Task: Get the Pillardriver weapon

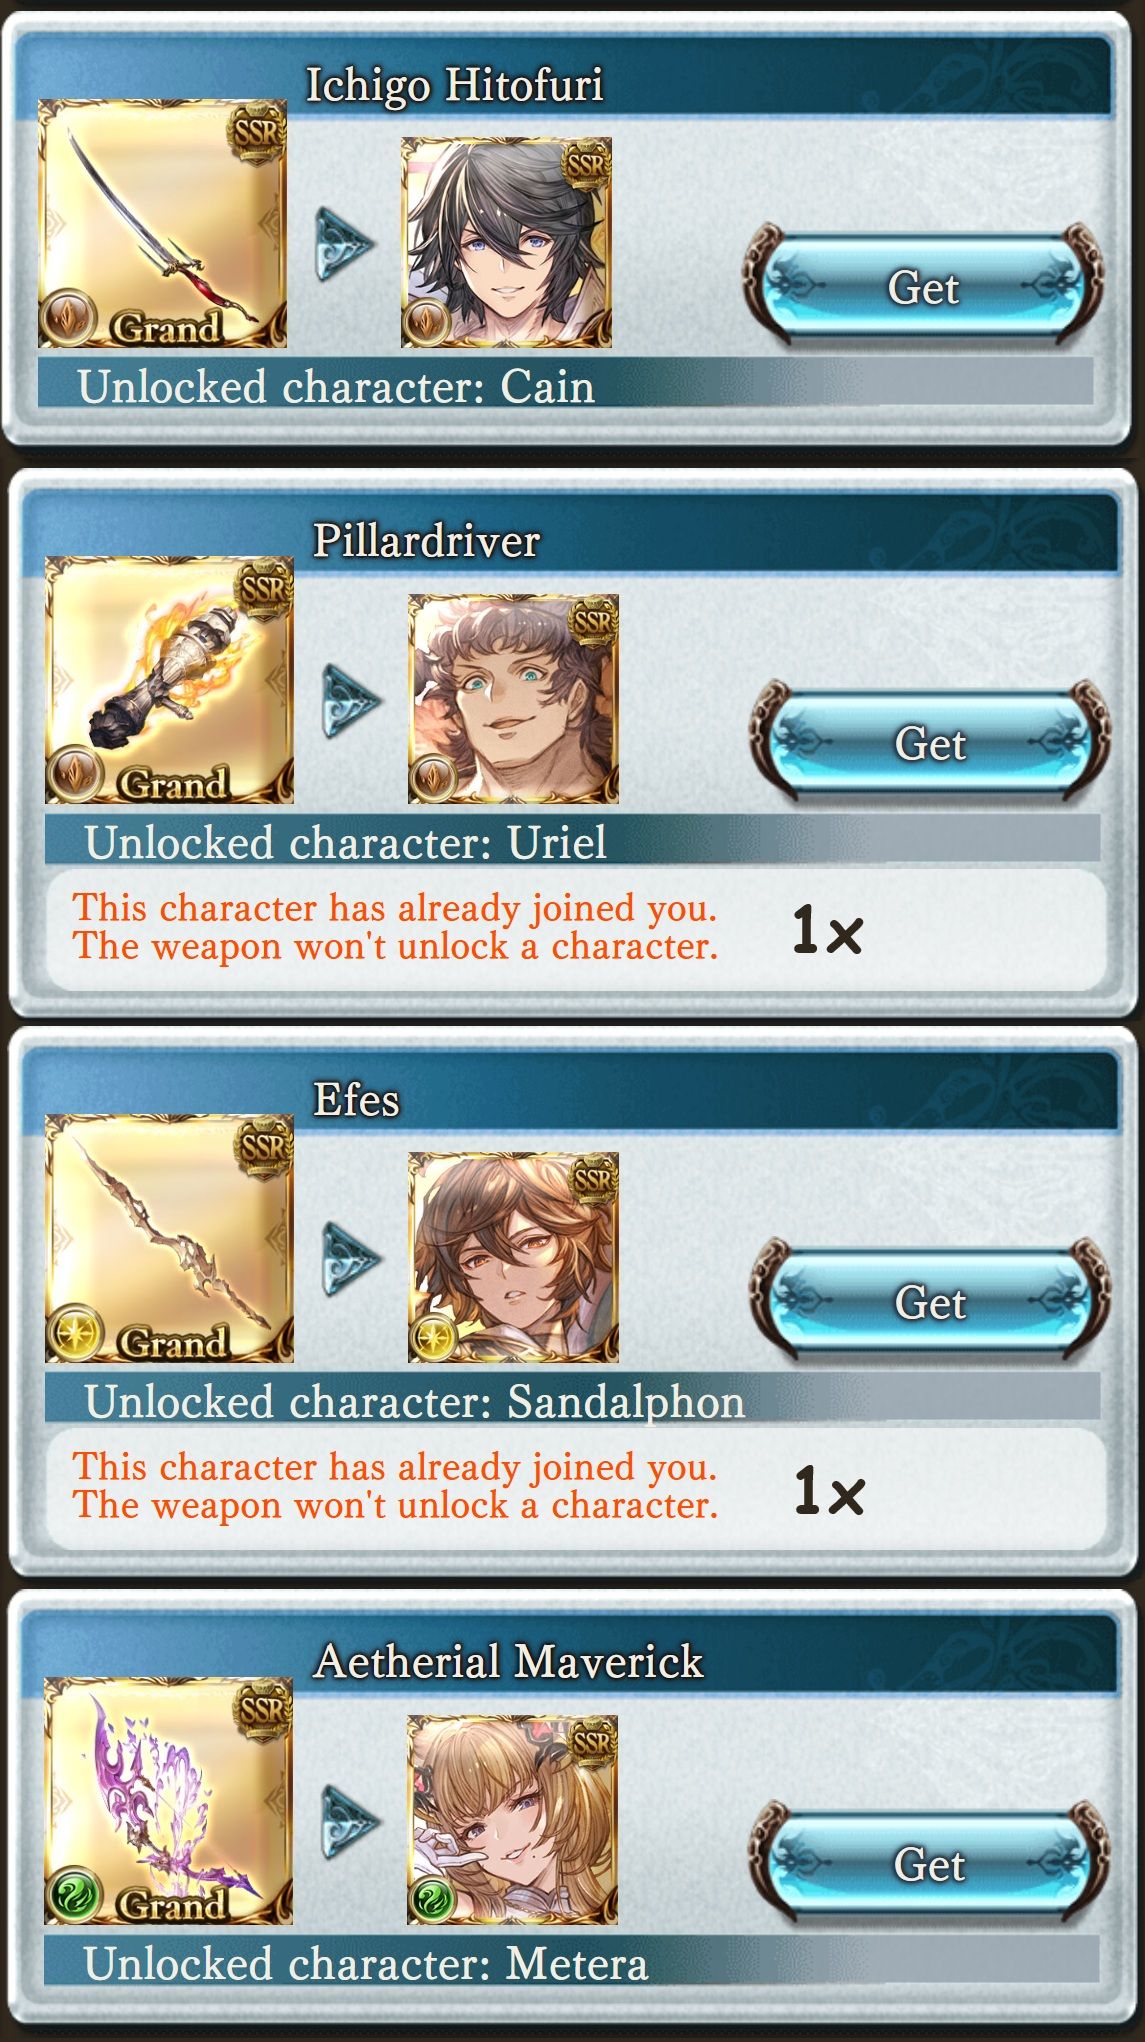Action: coord(930,743)
